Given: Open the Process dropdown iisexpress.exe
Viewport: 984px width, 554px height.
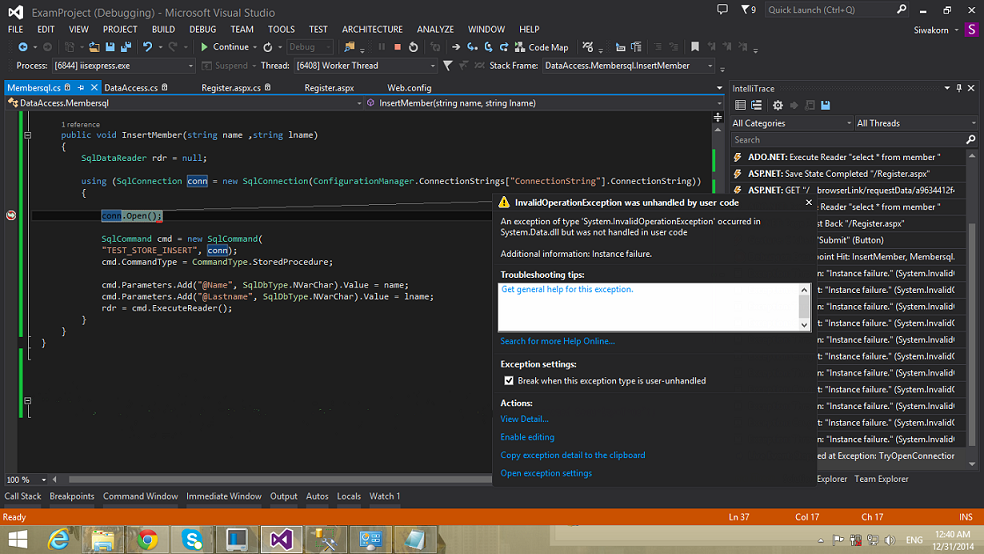Looking at the screenshot, I should 123,65.
